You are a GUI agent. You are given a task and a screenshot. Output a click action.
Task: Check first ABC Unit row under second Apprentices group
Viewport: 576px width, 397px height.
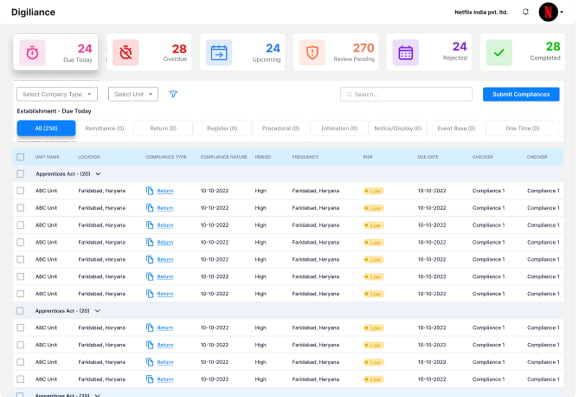(x=20, y=328)
